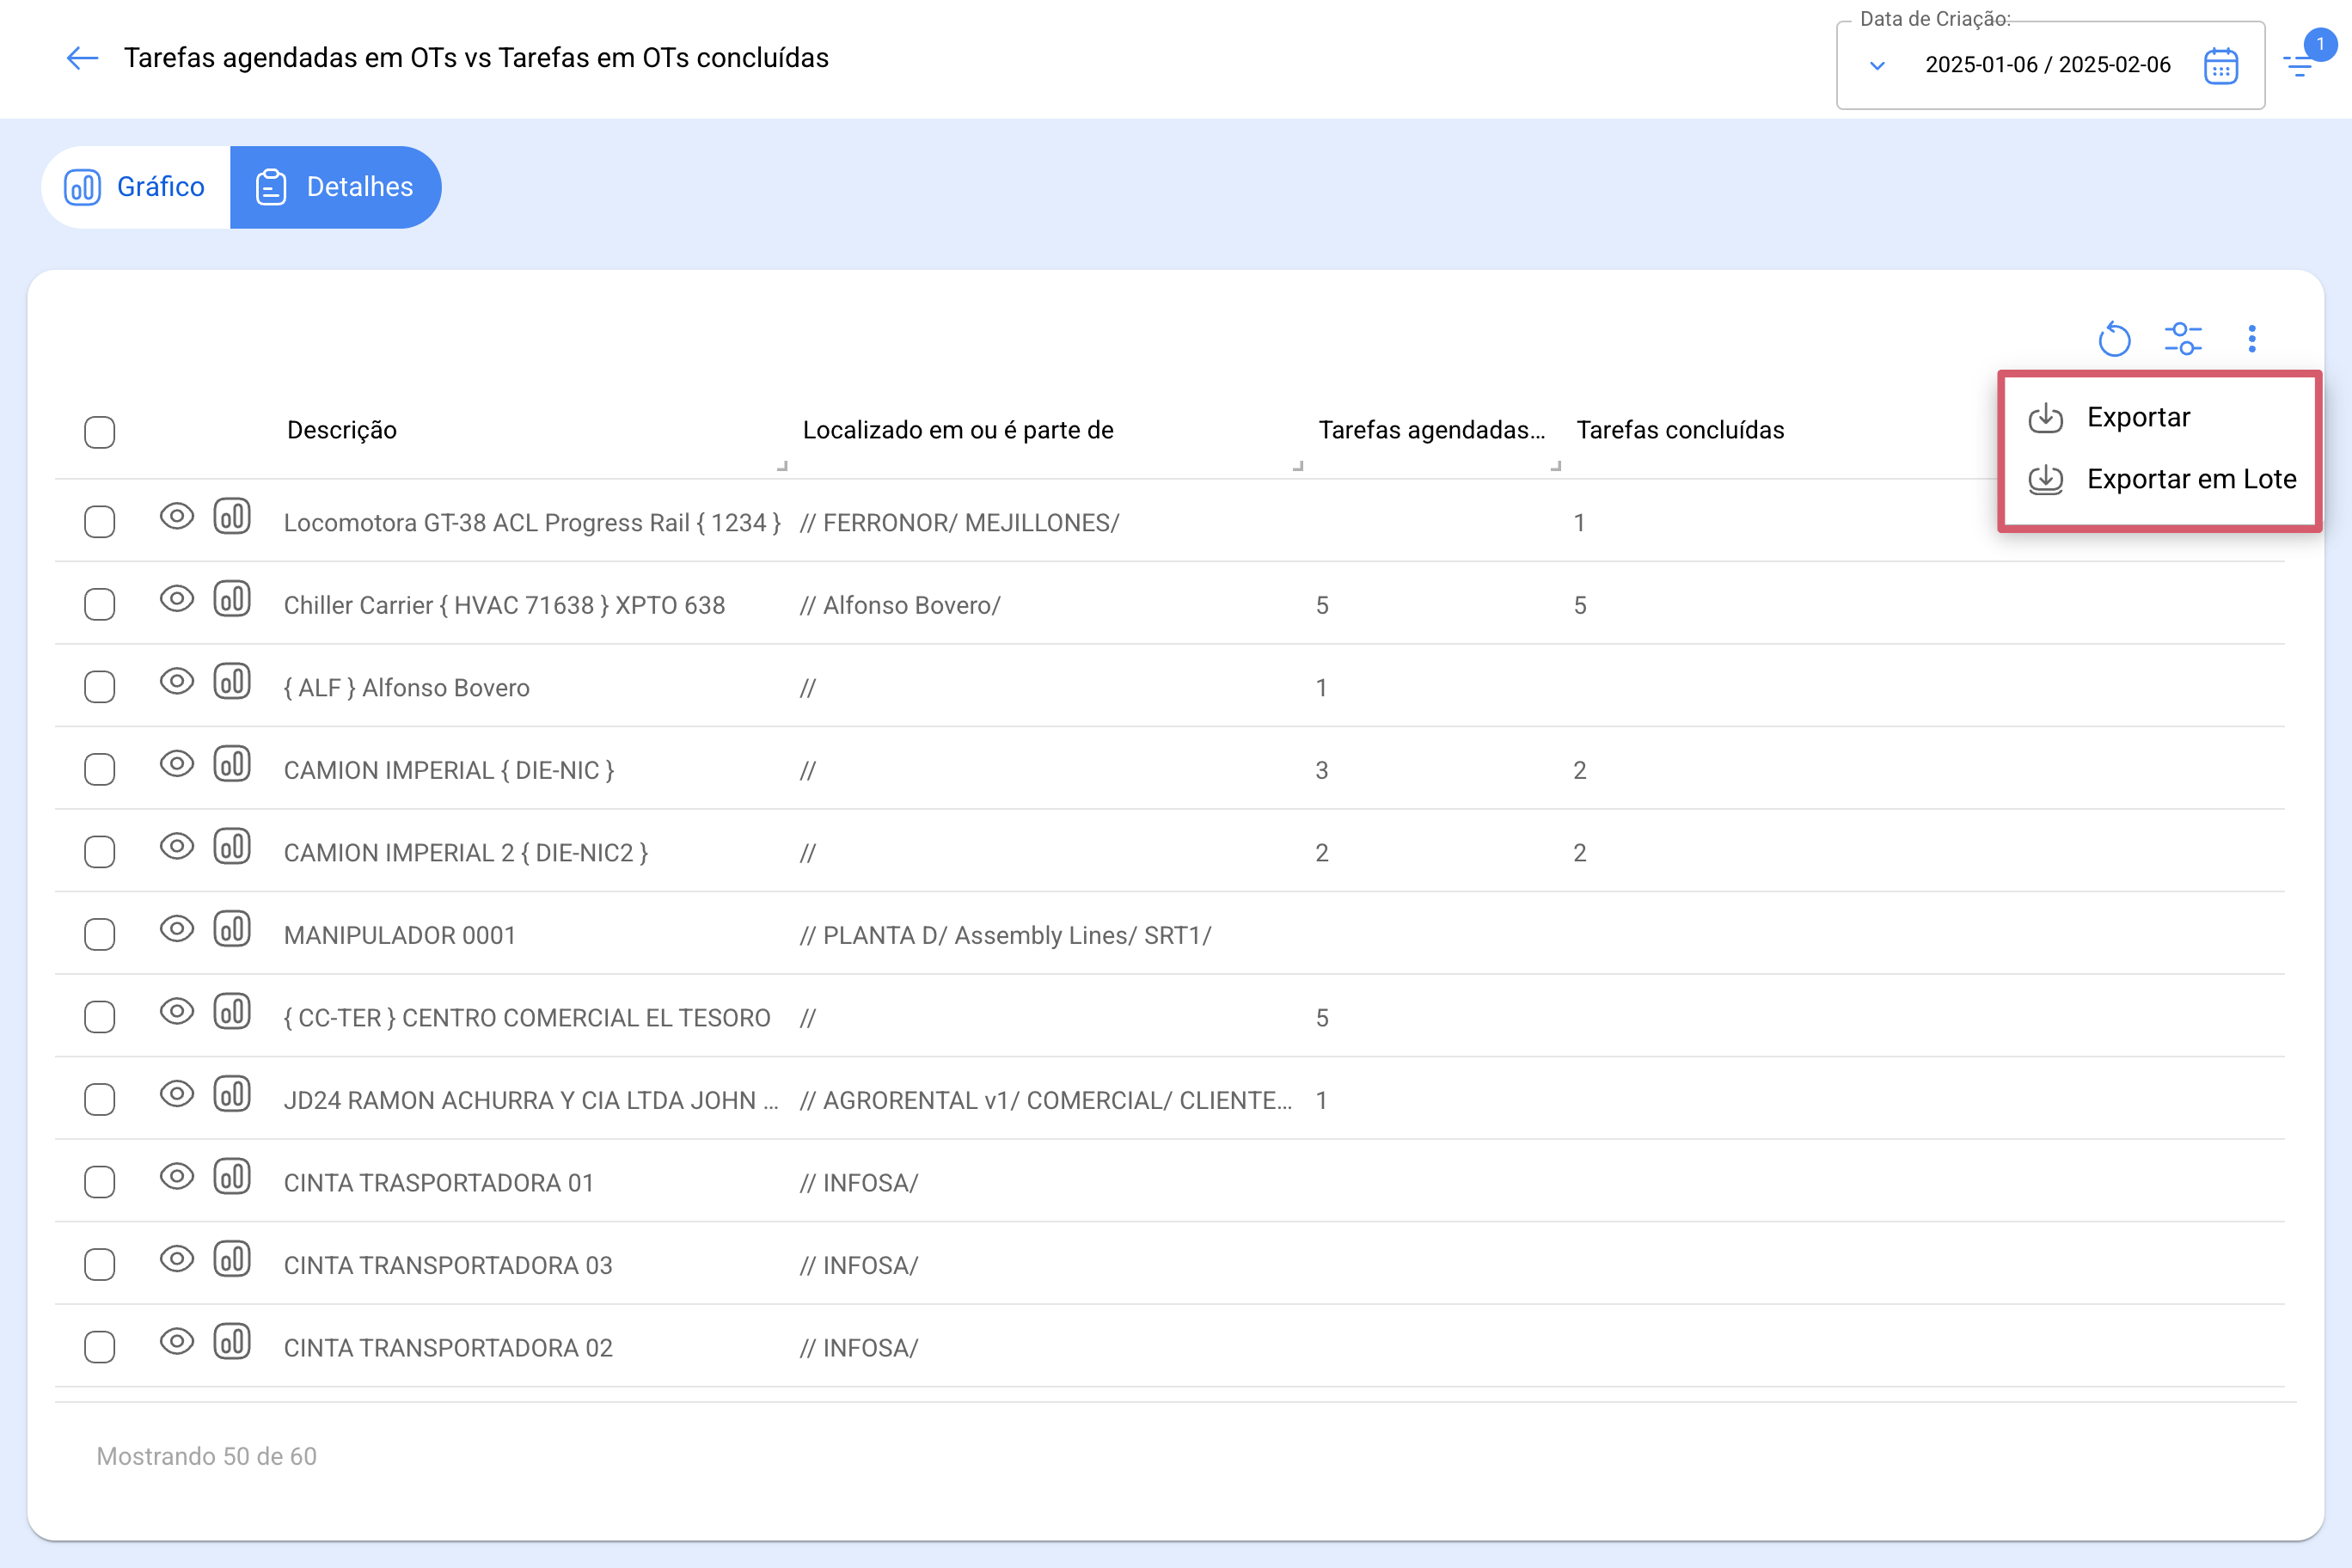This screenshot has width=2352, height=1568.
Task: Select checkbox for CINTA TRANSPORTADORA 03
Action: point(100,1265)
